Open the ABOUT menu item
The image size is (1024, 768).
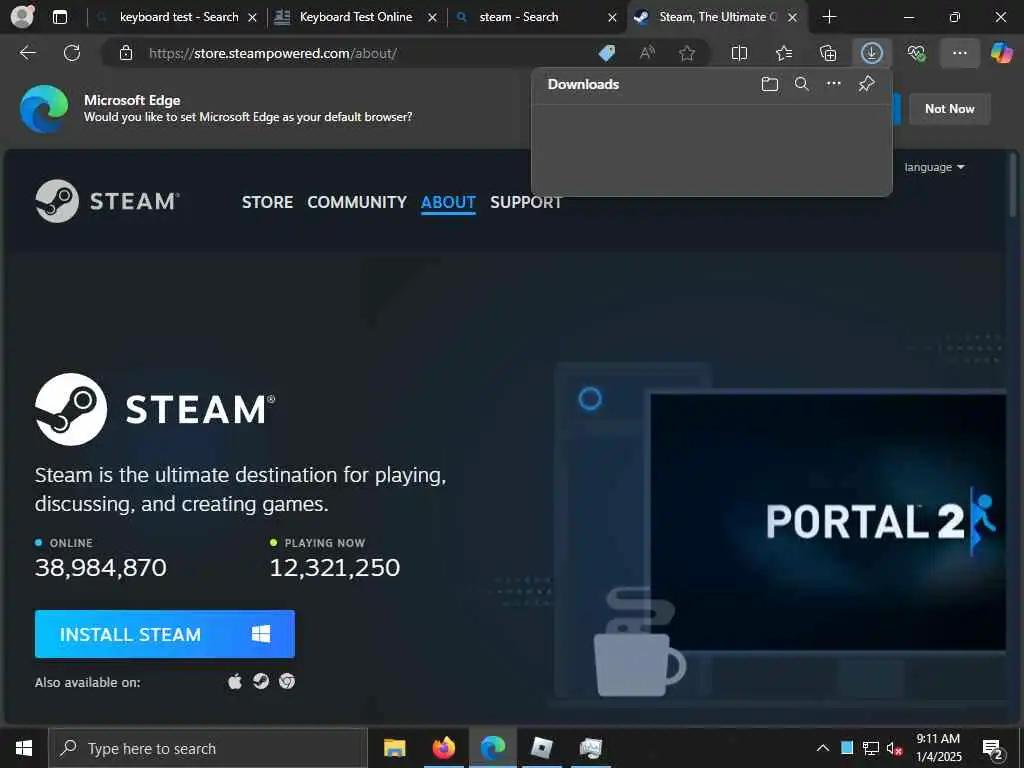448,202
